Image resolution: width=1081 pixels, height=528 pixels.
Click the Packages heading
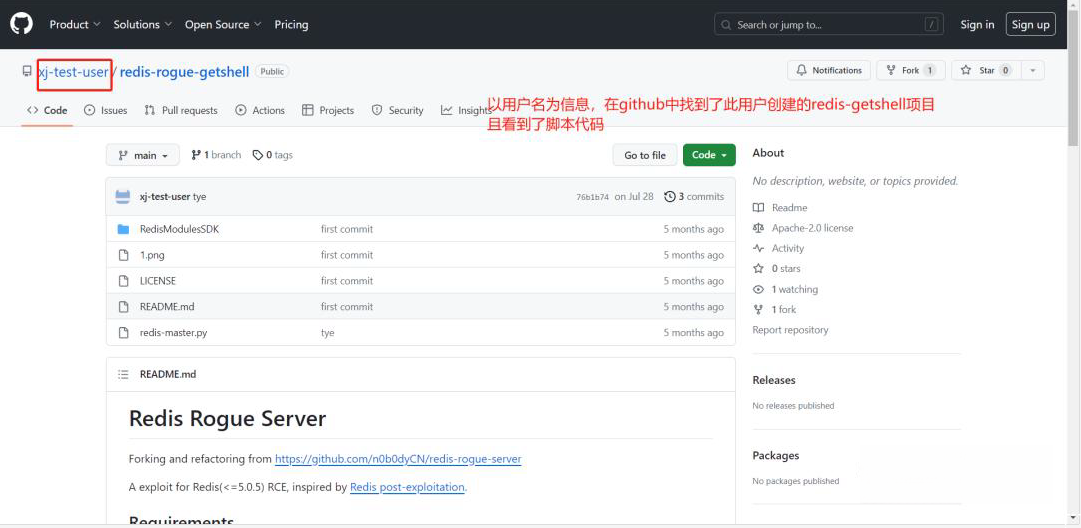click(776, 456)
